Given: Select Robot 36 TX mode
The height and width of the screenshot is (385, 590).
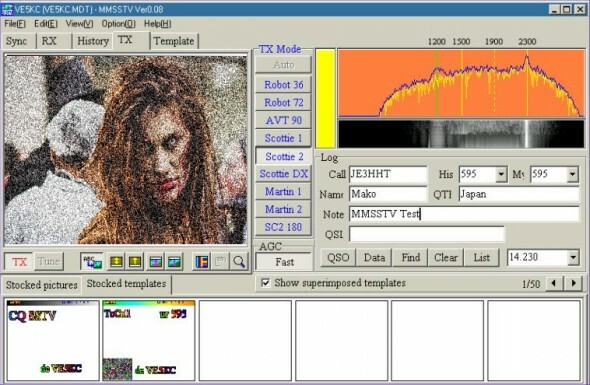Looking at the screenshot, I should pos(284,85).
